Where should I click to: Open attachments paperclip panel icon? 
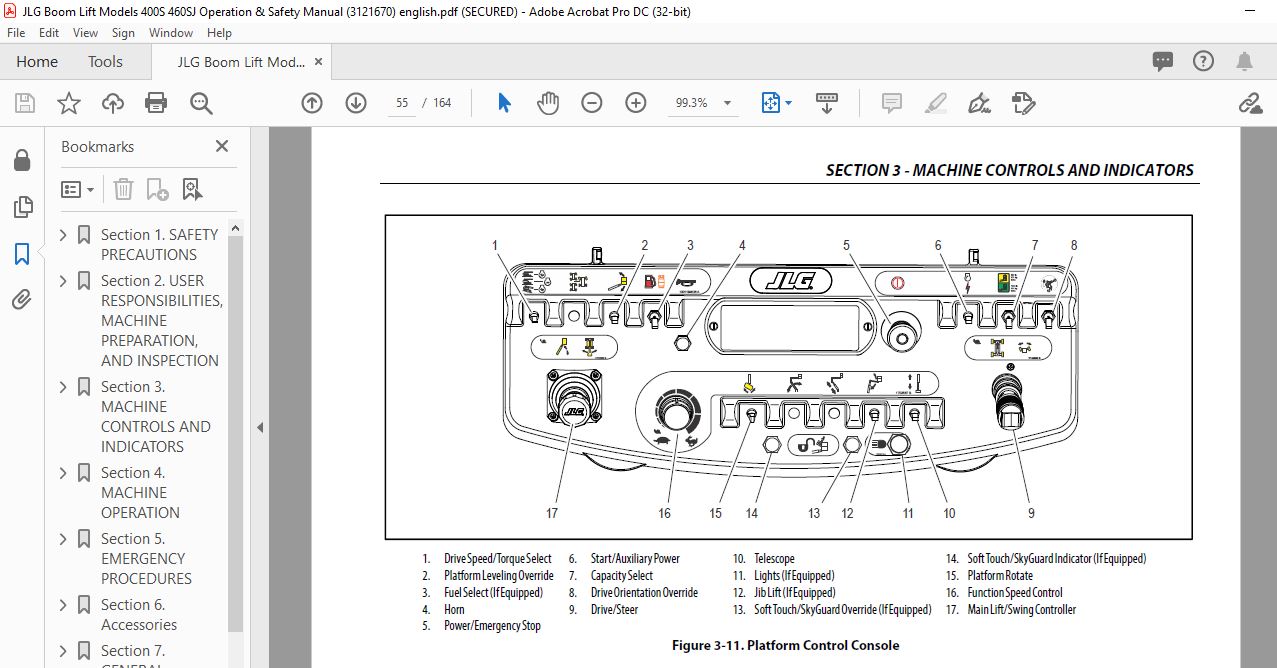point(22,300)
